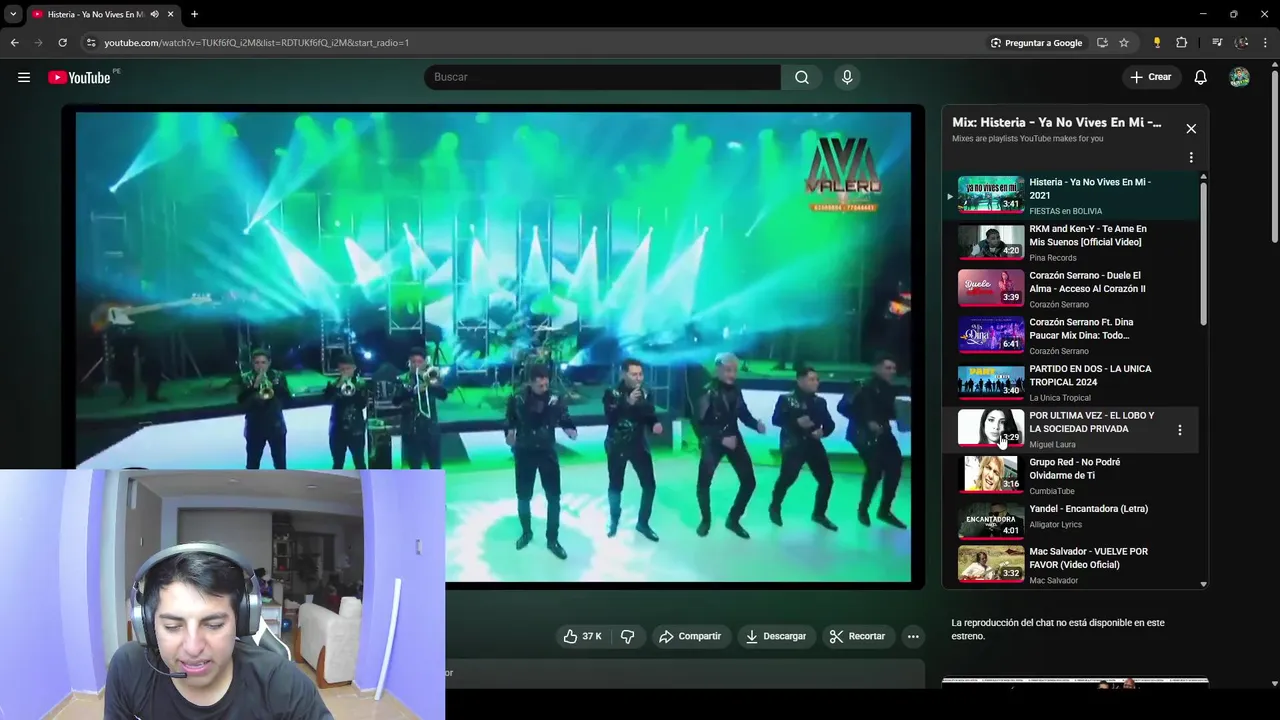
Task: Open the Chrome profile avatar
Action: click(1241, 43)
